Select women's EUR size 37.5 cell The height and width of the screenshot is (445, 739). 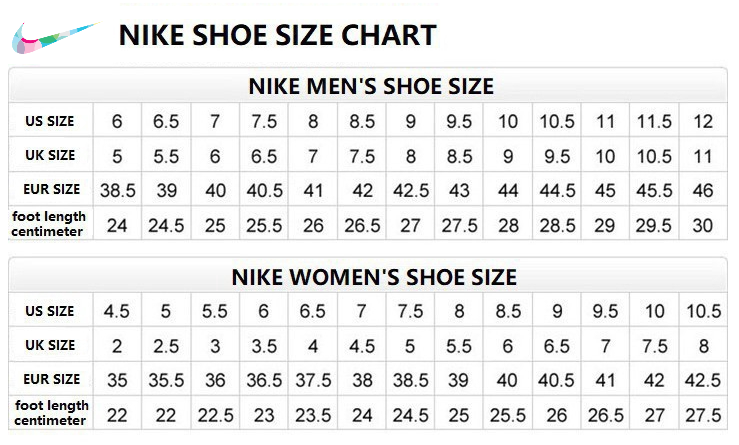tap(313, 380)
